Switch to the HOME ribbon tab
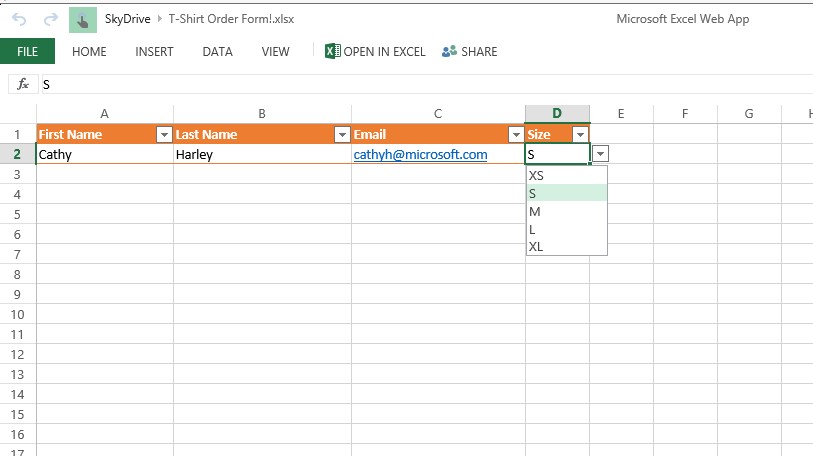The width and height of the screenshot is (813, 456). click(89, 52)
